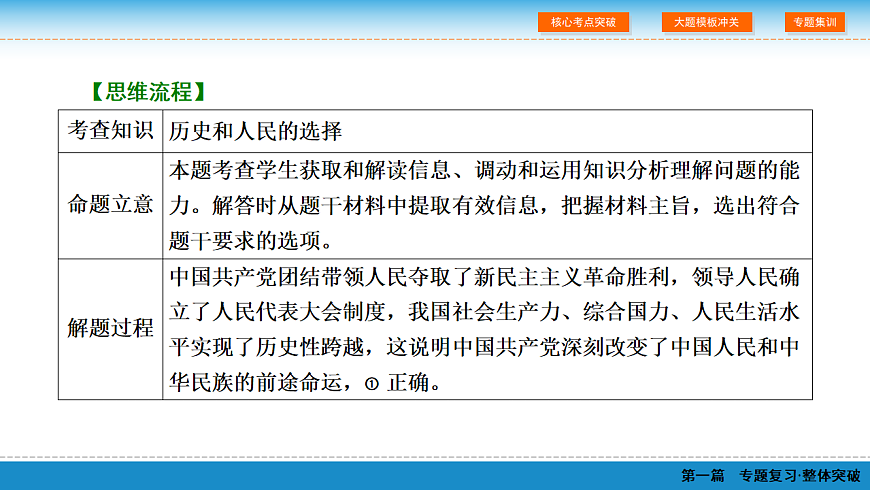Click the line 华民族的前途命运，①正确。
This screenshot has width=870, height=490.
(x=305, y=383)
